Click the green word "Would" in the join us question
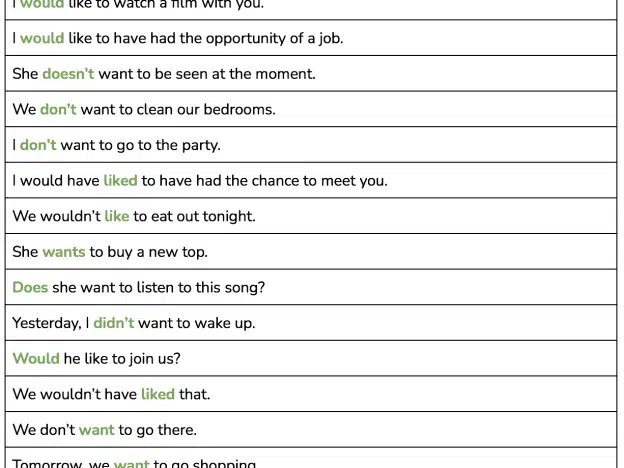This screenshot has height=468, width=624. click(x=36, y=359)
